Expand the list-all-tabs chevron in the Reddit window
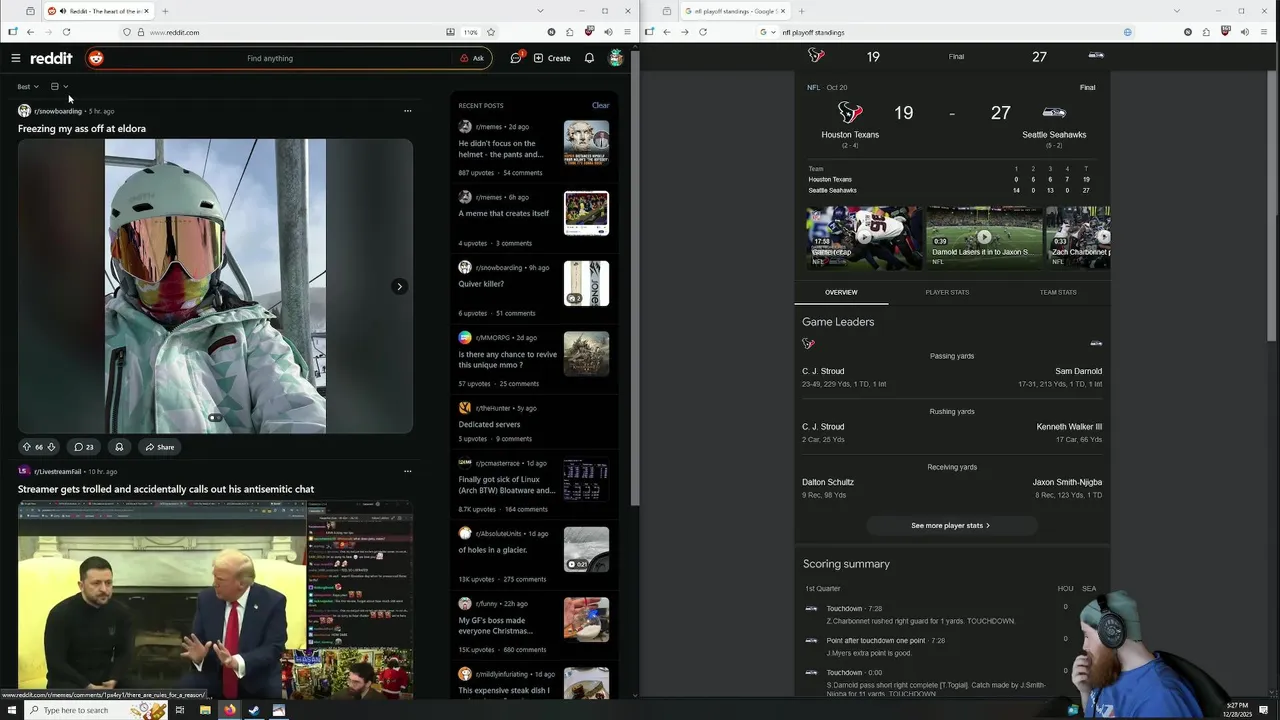1280x720 pixels. click(540, 11)
